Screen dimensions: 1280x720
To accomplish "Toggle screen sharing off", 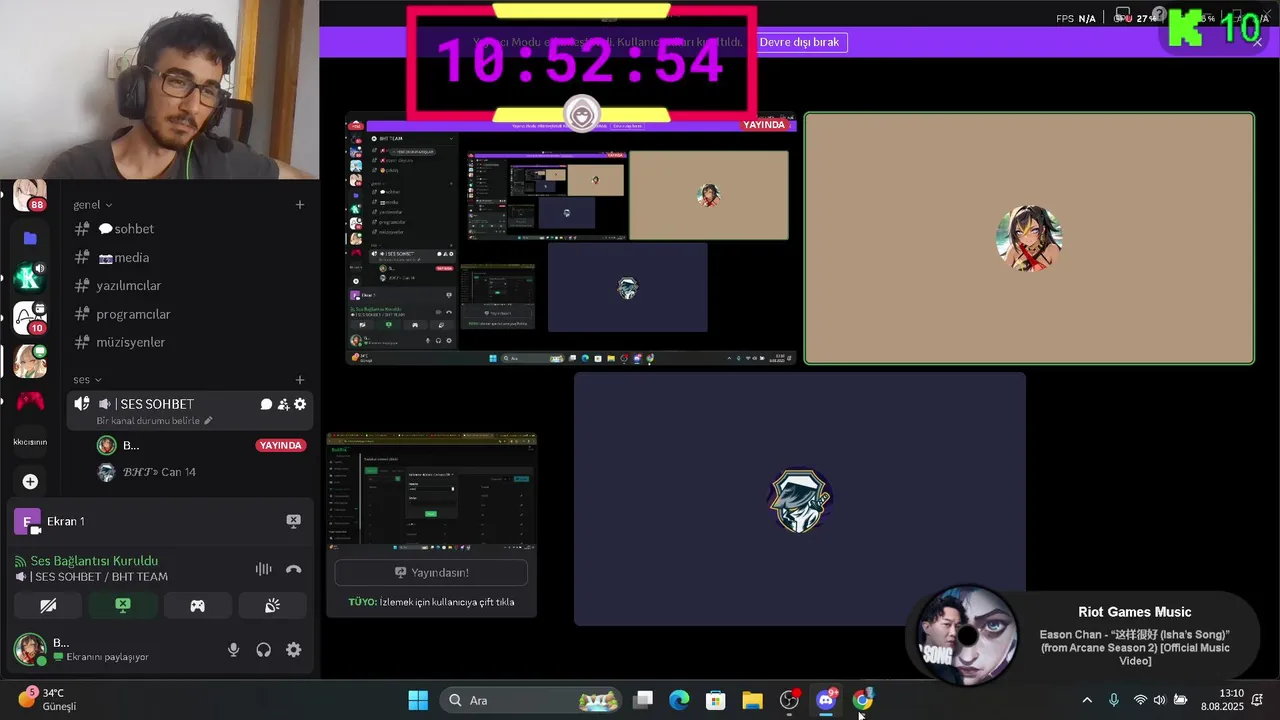I will click(x=122, y=605).
